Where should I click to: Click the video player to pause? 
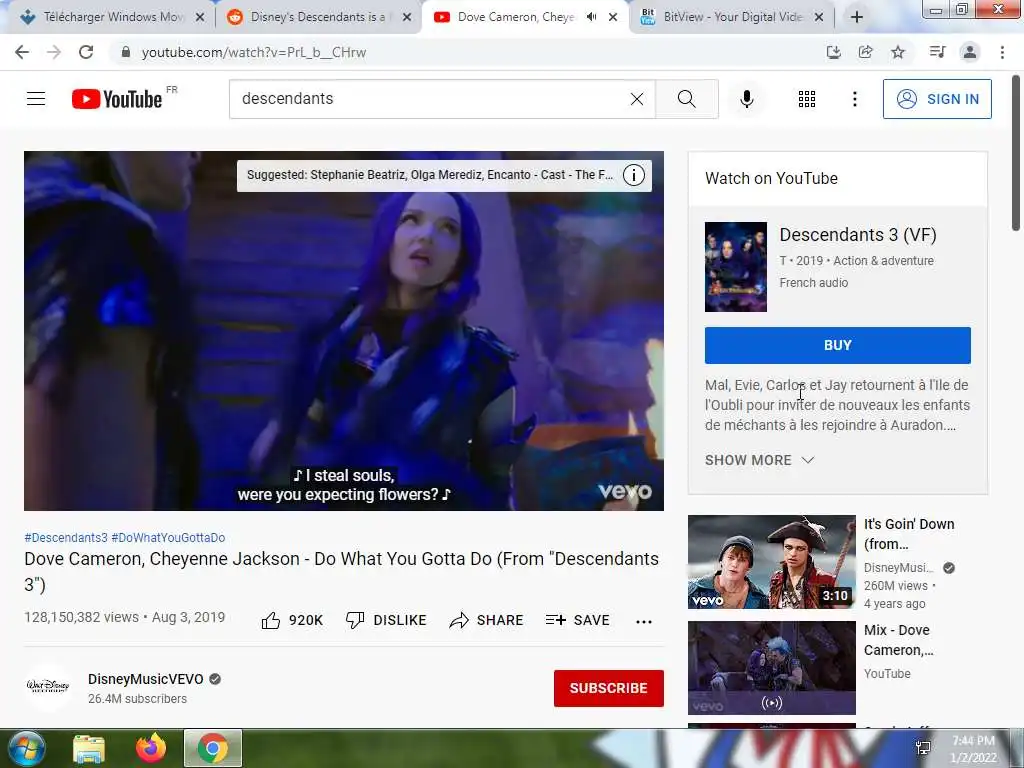click(x=344, y=331)
